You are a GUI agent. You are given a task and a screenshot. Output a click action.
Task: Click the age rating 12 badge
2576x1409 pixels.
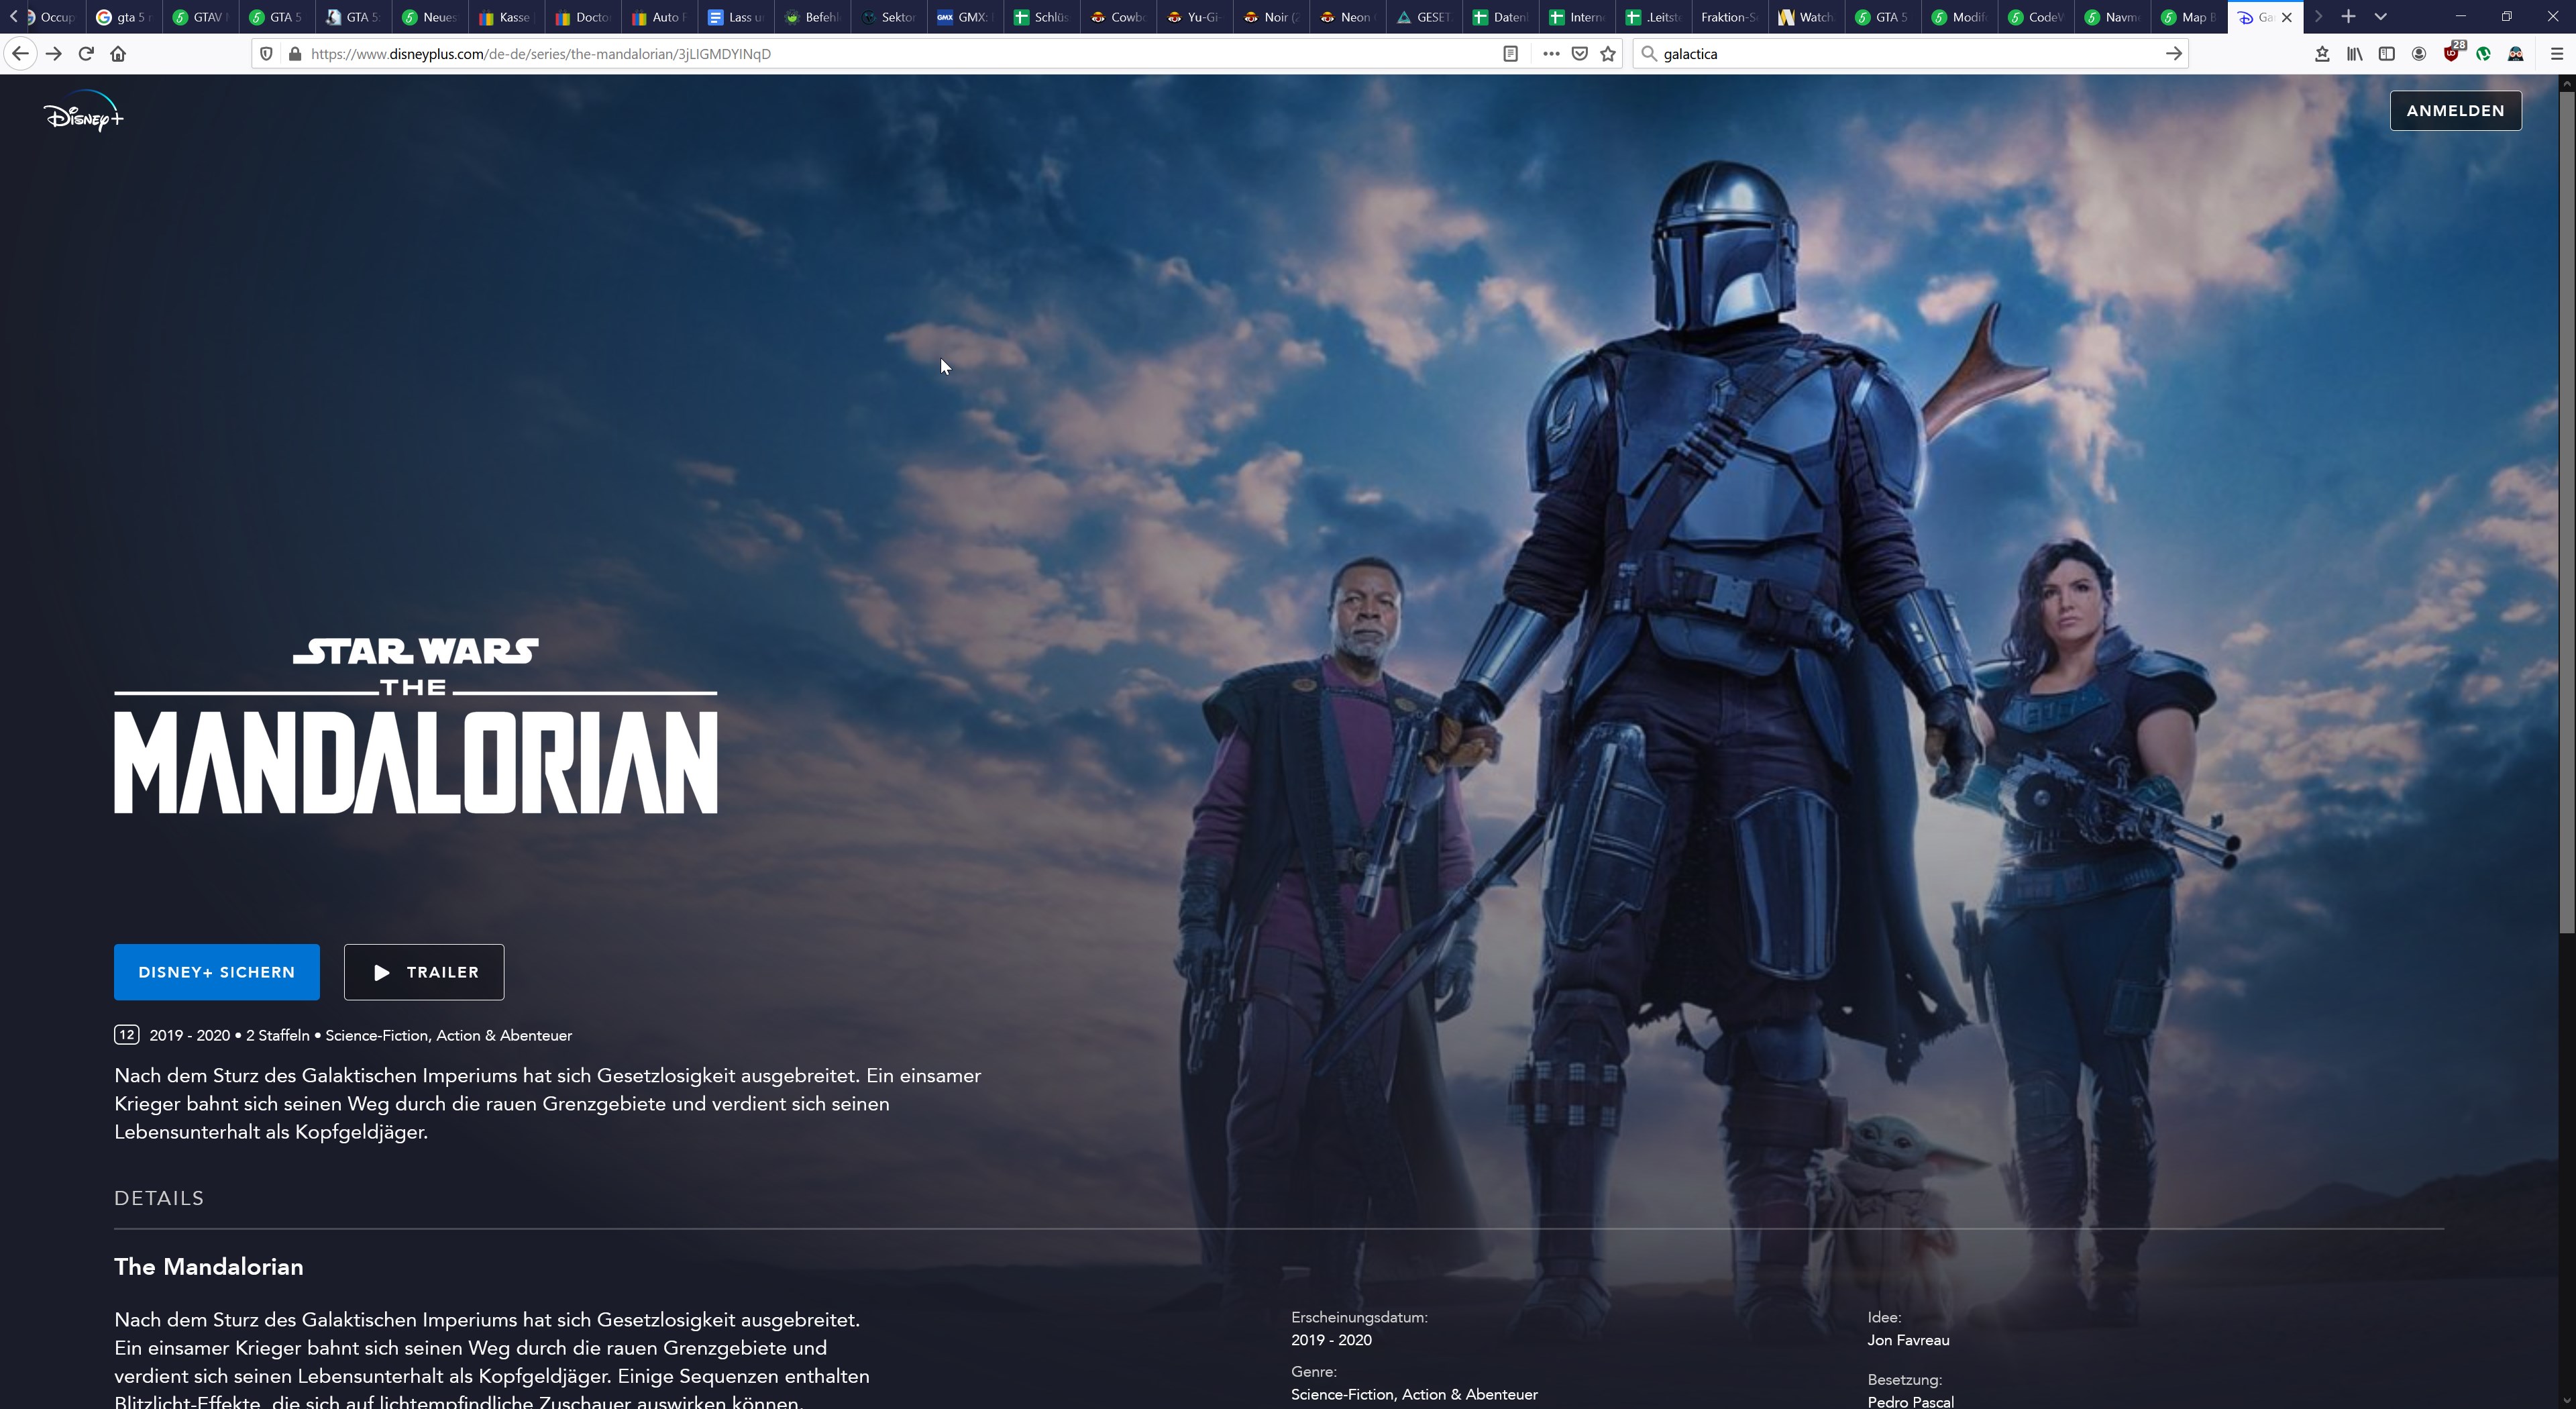pyautogui.click(x=126, y=1035)
